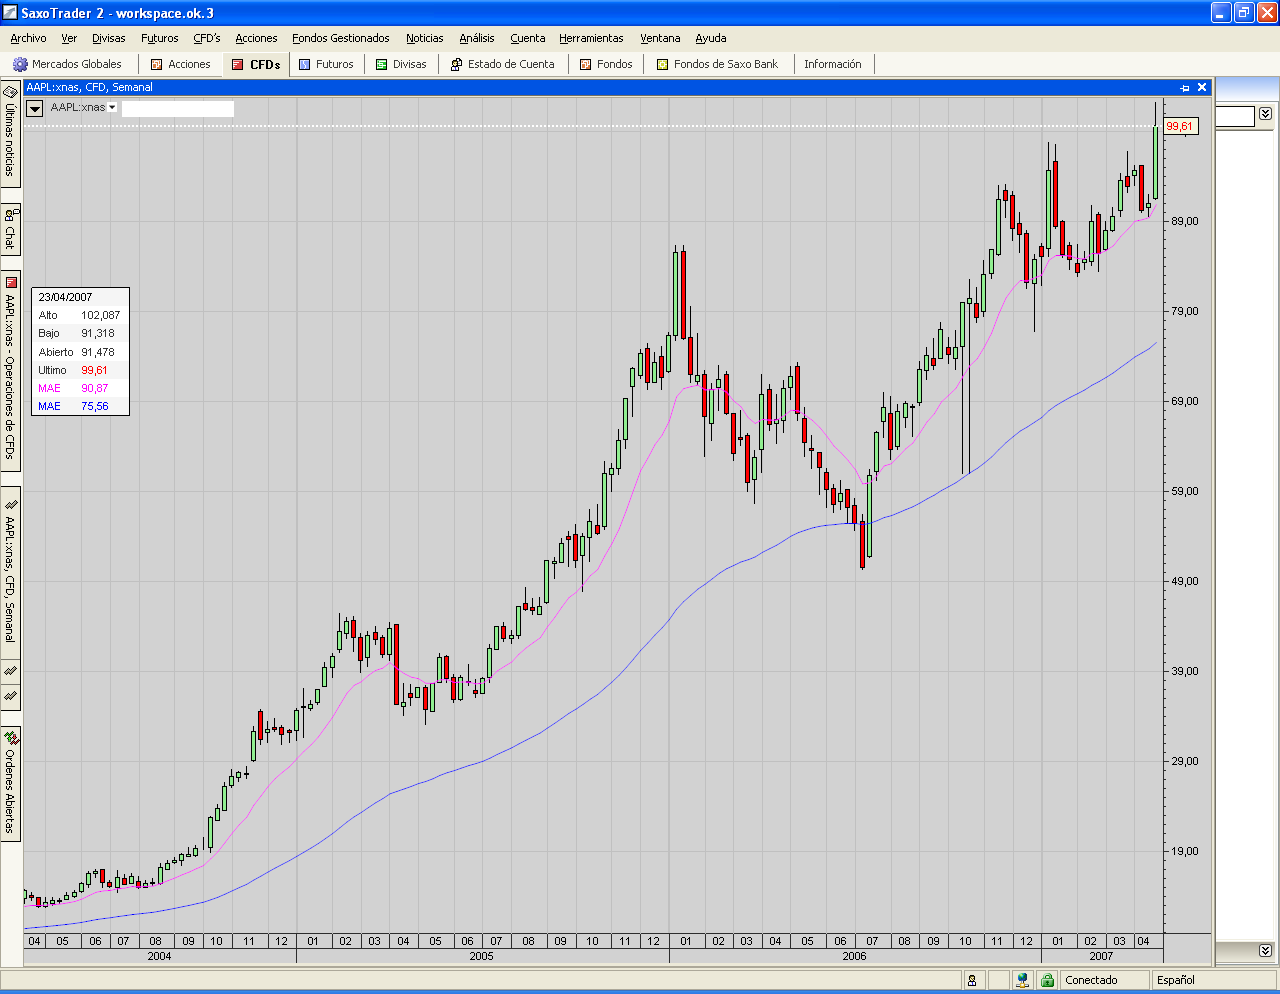Close the AAPL:xnas chart panel
Image resolution: width=1280 pixels, height=994 pixels.
(x=1202, y=88)
